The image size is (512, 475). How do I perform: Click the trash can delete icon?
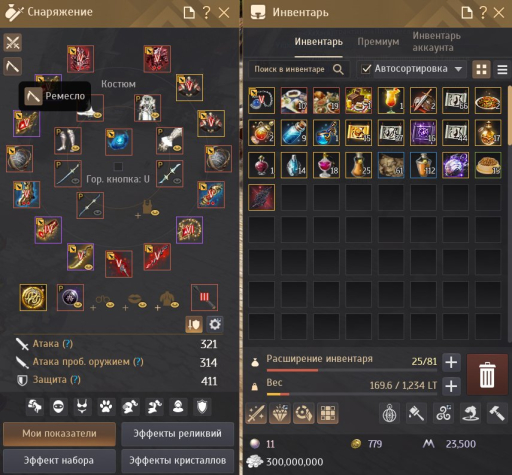(487, 375)
